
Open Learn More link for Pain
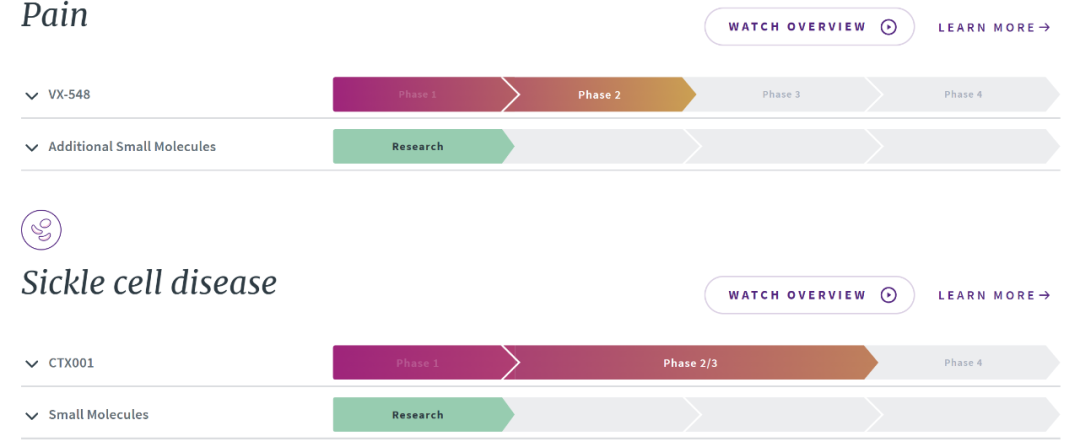pos(986,27)
